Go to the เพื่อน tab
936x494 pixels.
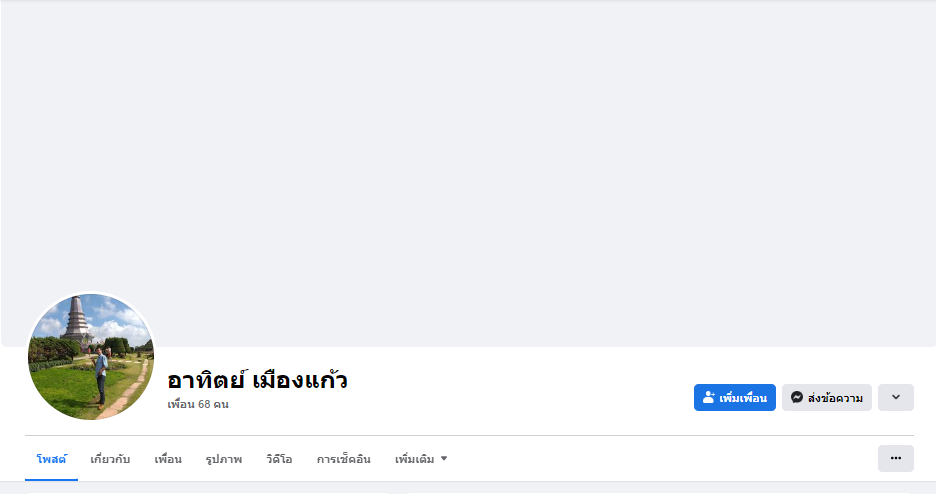tap(168, 459)
